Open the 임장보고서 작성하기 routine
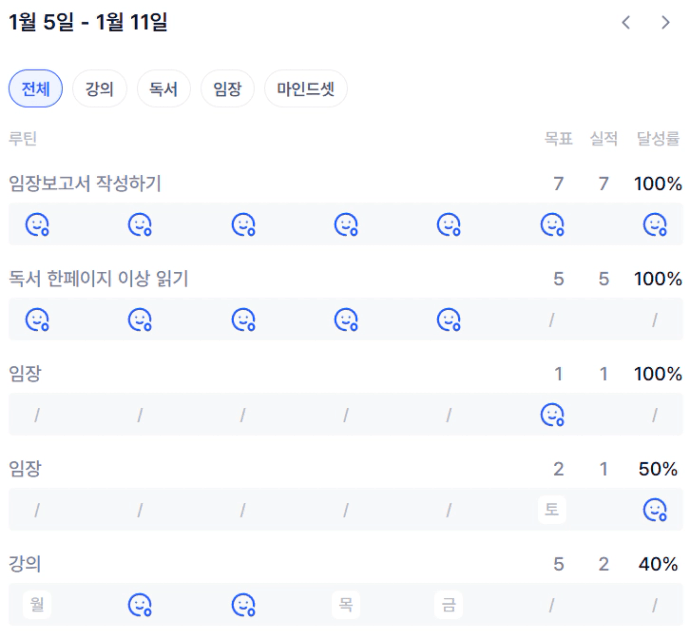 coord(85,183)
